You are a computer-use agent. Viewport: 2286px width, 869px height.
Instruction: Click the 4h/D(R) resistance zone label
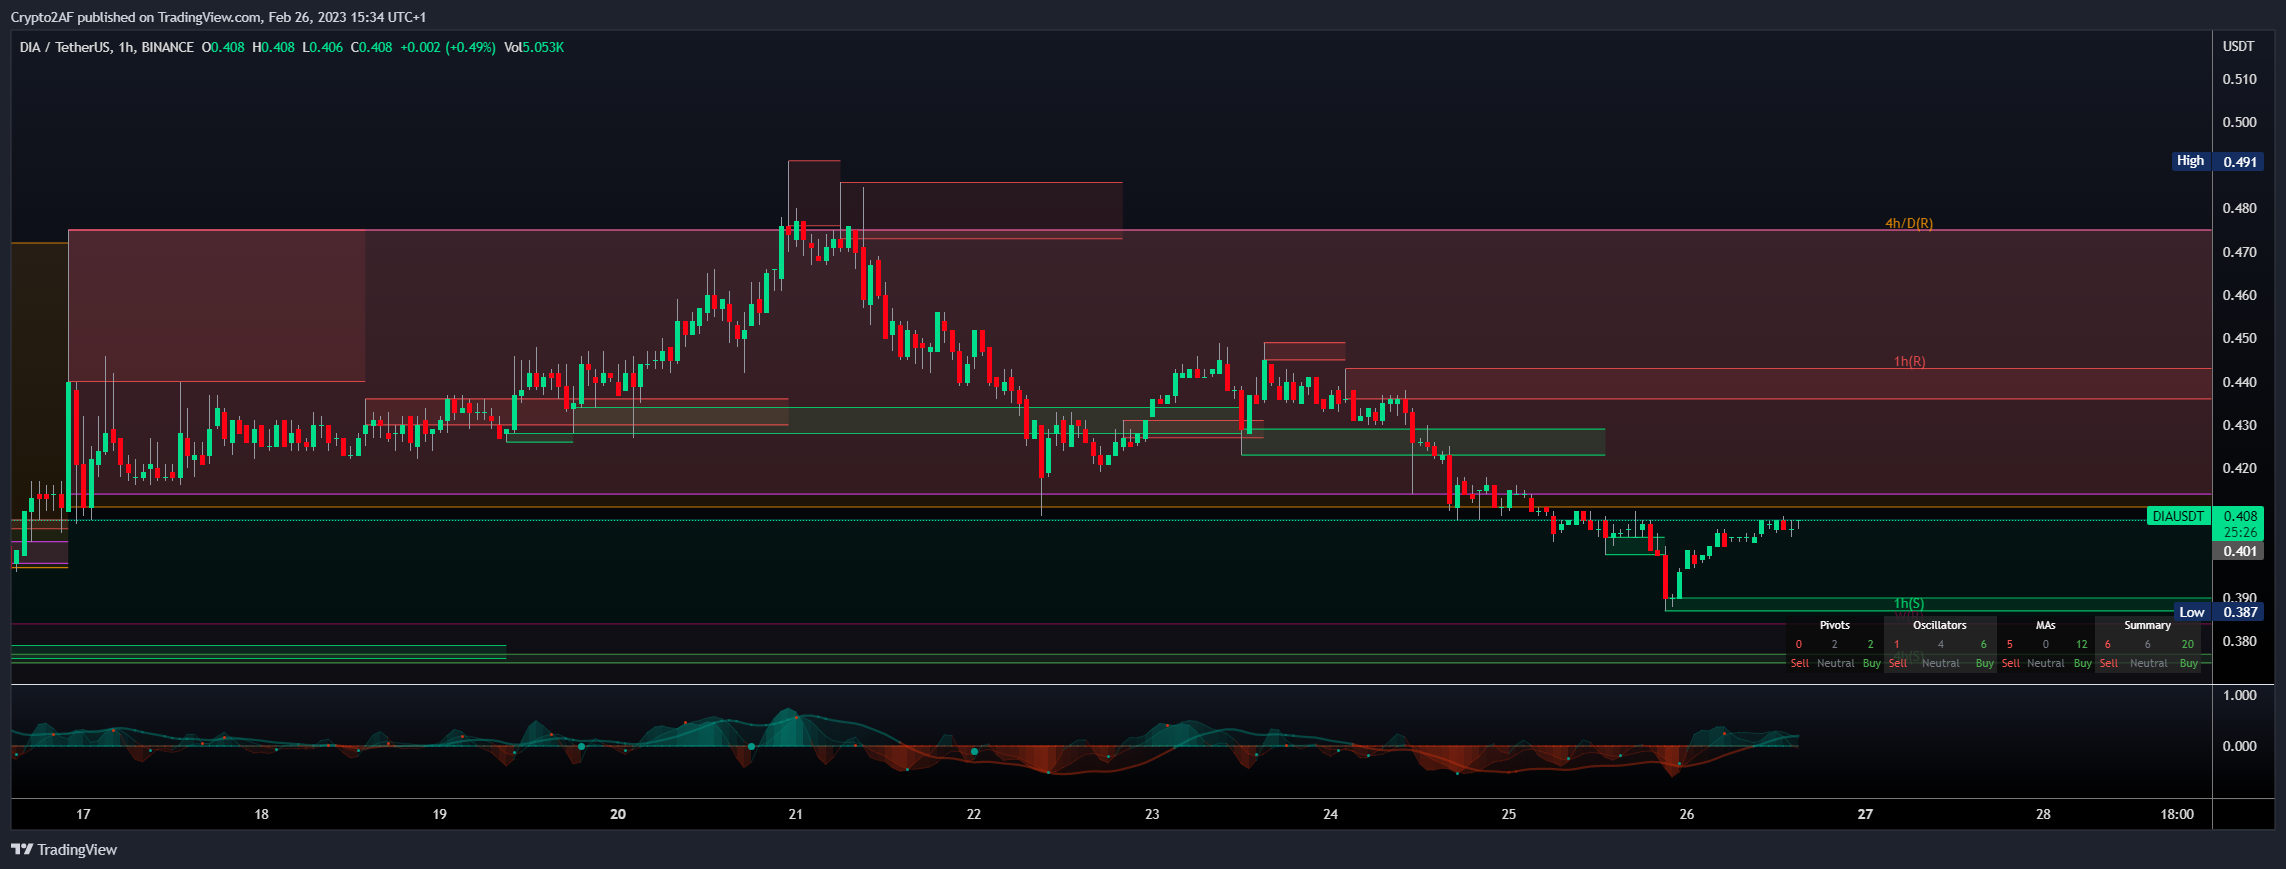click(x=1909, y=223)
